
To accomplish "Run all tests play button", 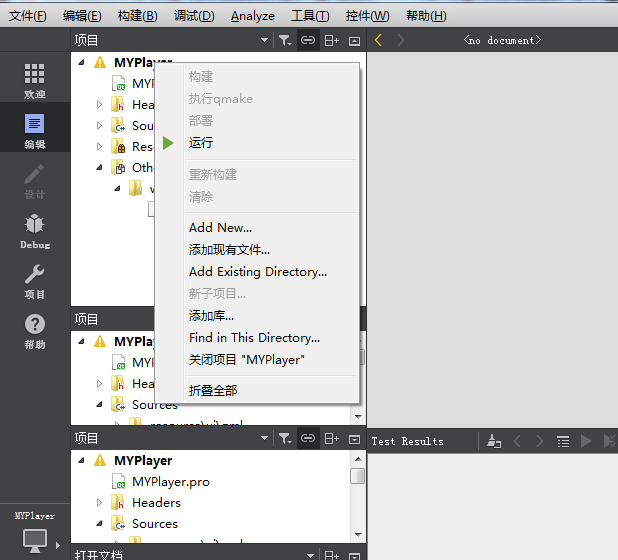I will coord(586,441).
